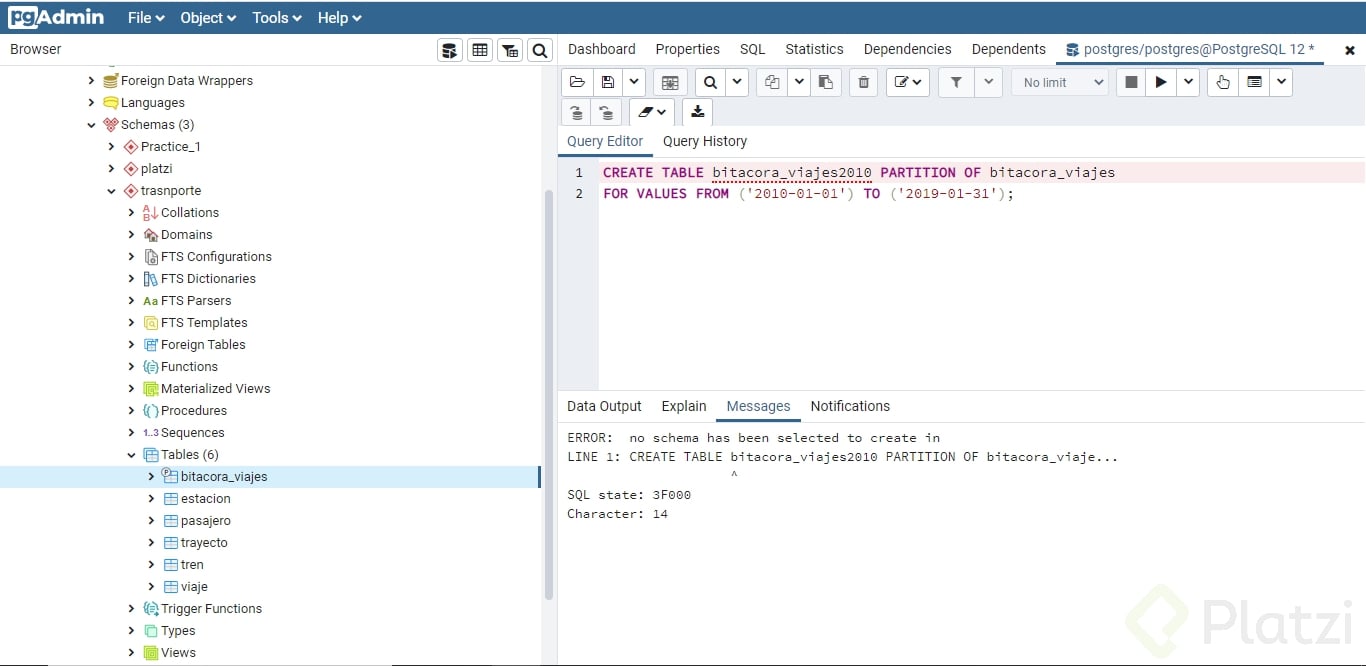Click the Browser panel vertical scrollbar
The image size is (1366, 666).
(x=548, y=395)
